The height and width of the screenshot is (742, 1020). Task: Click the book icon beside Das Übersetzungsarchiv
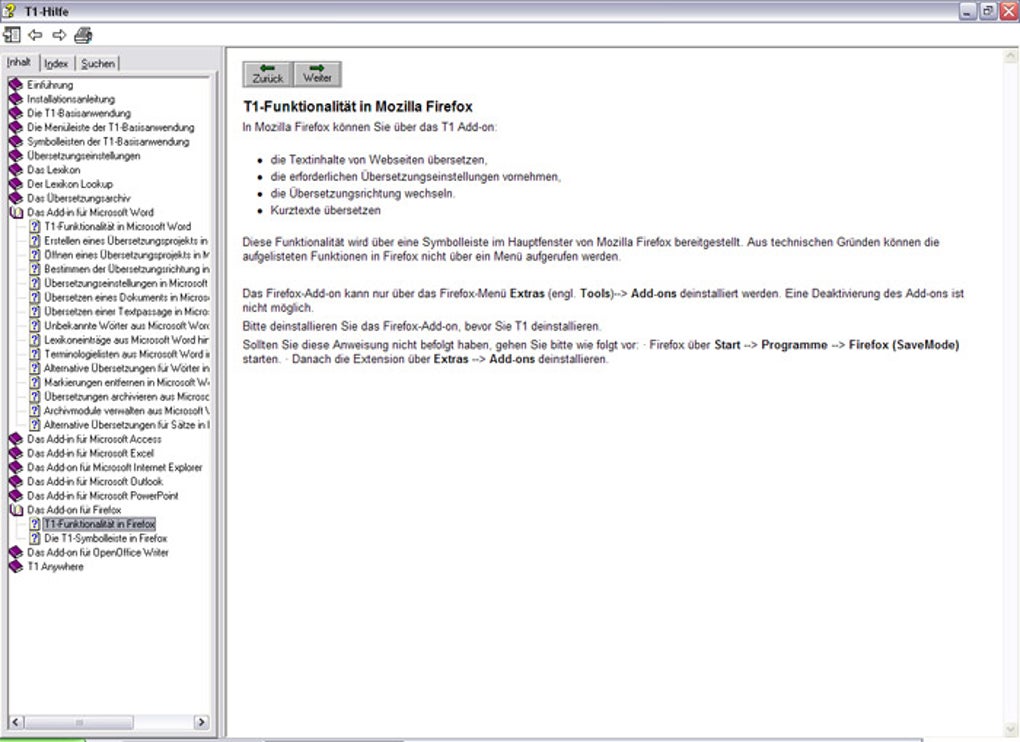tap(16, 198)
